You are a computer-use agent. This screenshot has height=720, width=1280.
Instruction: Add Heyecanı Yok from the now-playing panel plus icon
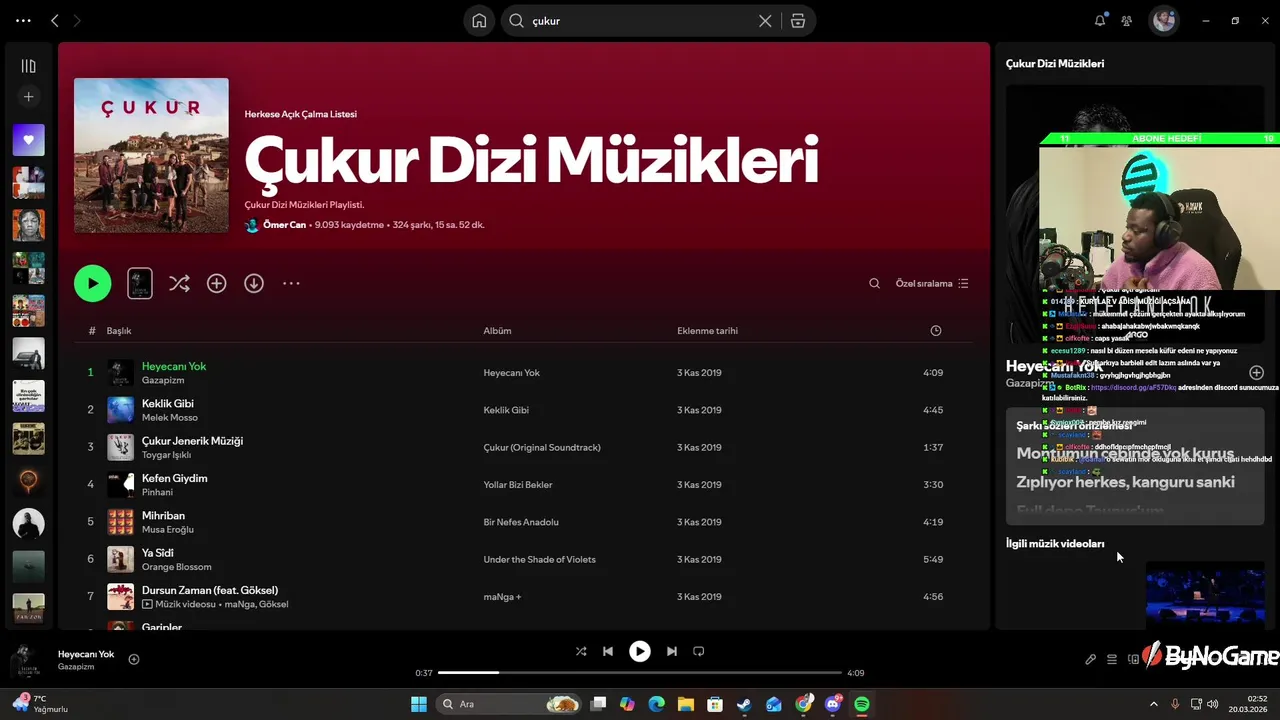click(x=1256, y=373)
